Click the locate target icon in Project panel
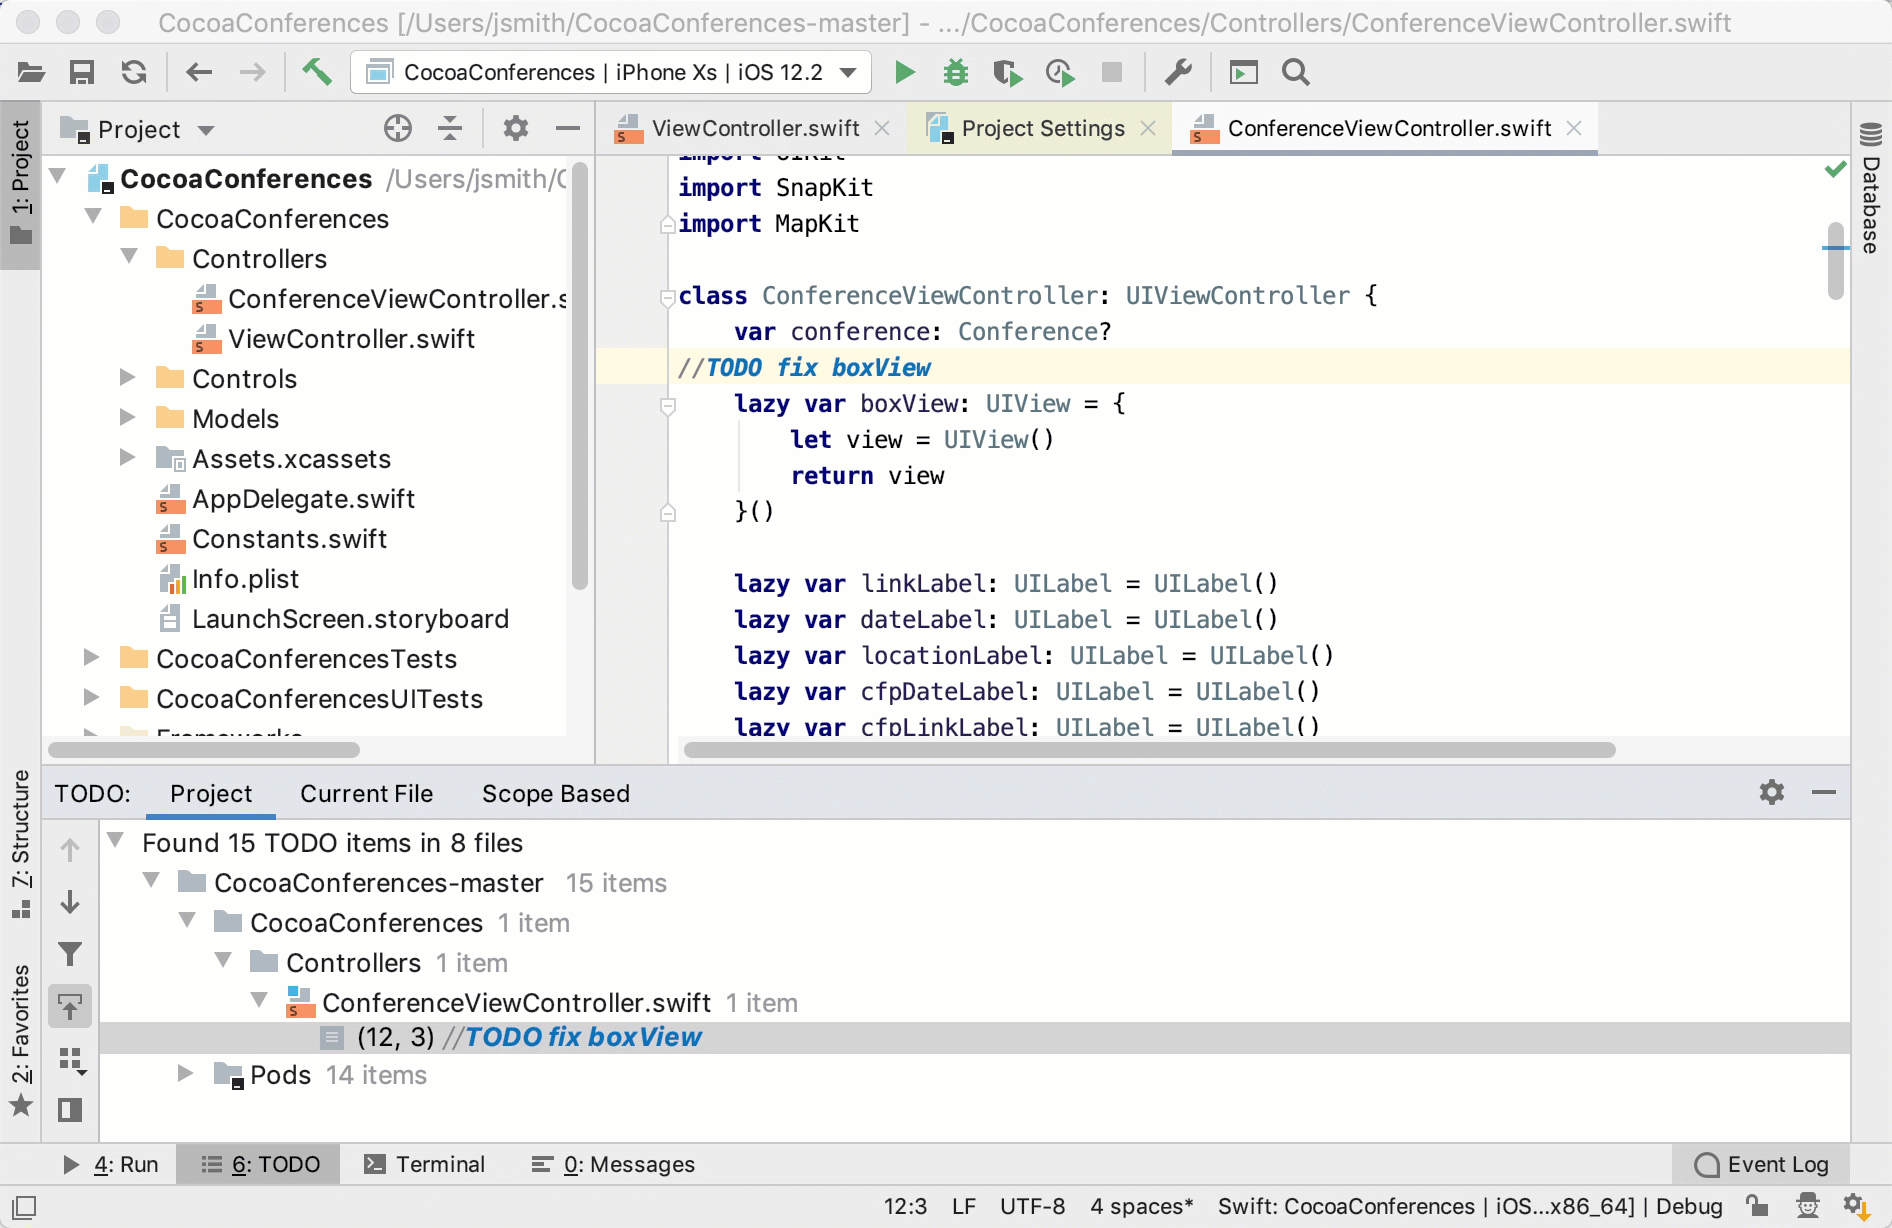Image resolution: width=1892 pixels, height=1228 pixels. (x=398, y=128)
